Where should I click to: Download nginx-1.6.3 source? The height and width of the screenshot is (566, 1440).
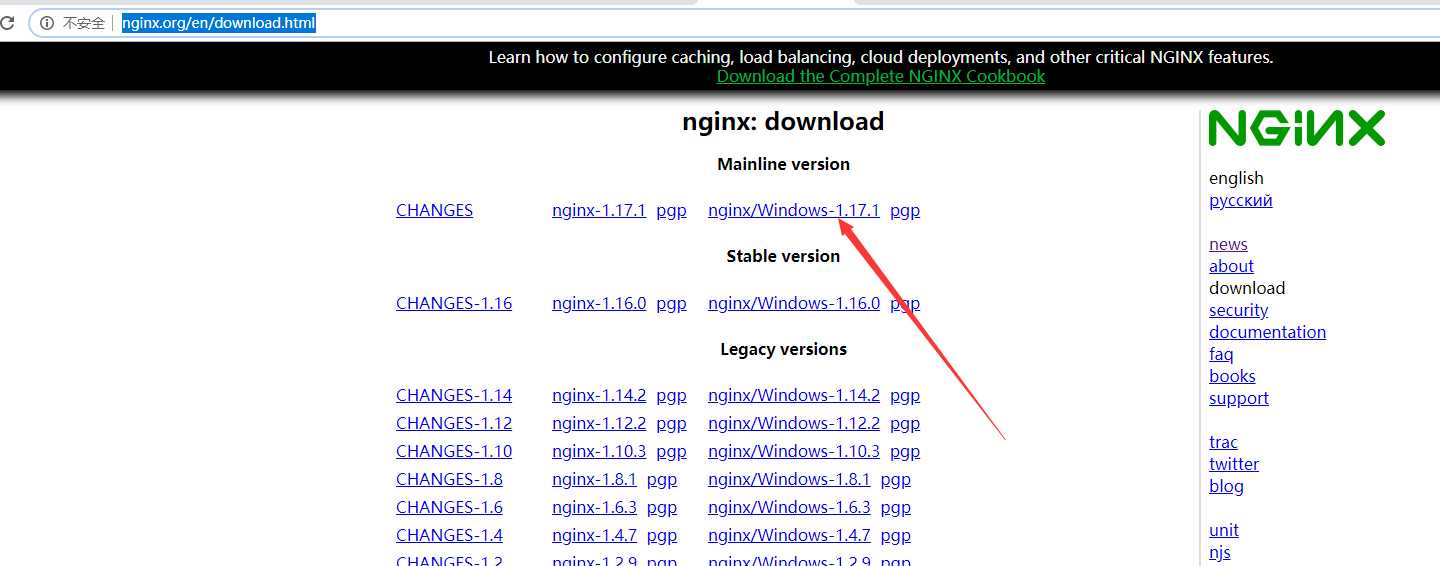(594, 507)
